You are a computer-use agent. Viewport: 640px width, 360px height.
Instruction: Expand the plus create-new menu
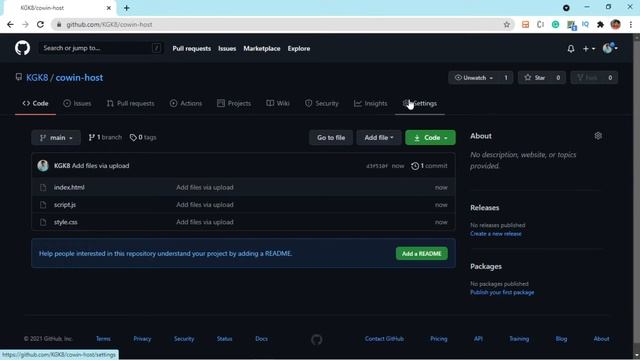point(589,49)
